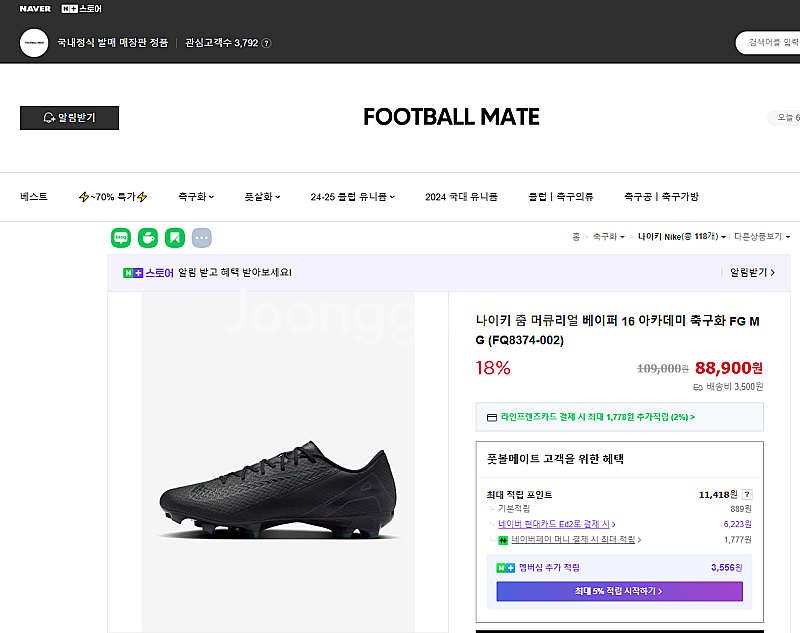The width and height of the screenshot is (800, 633).
Task: Expand the 축구화 menu dropdown
Action: (196, 197)
